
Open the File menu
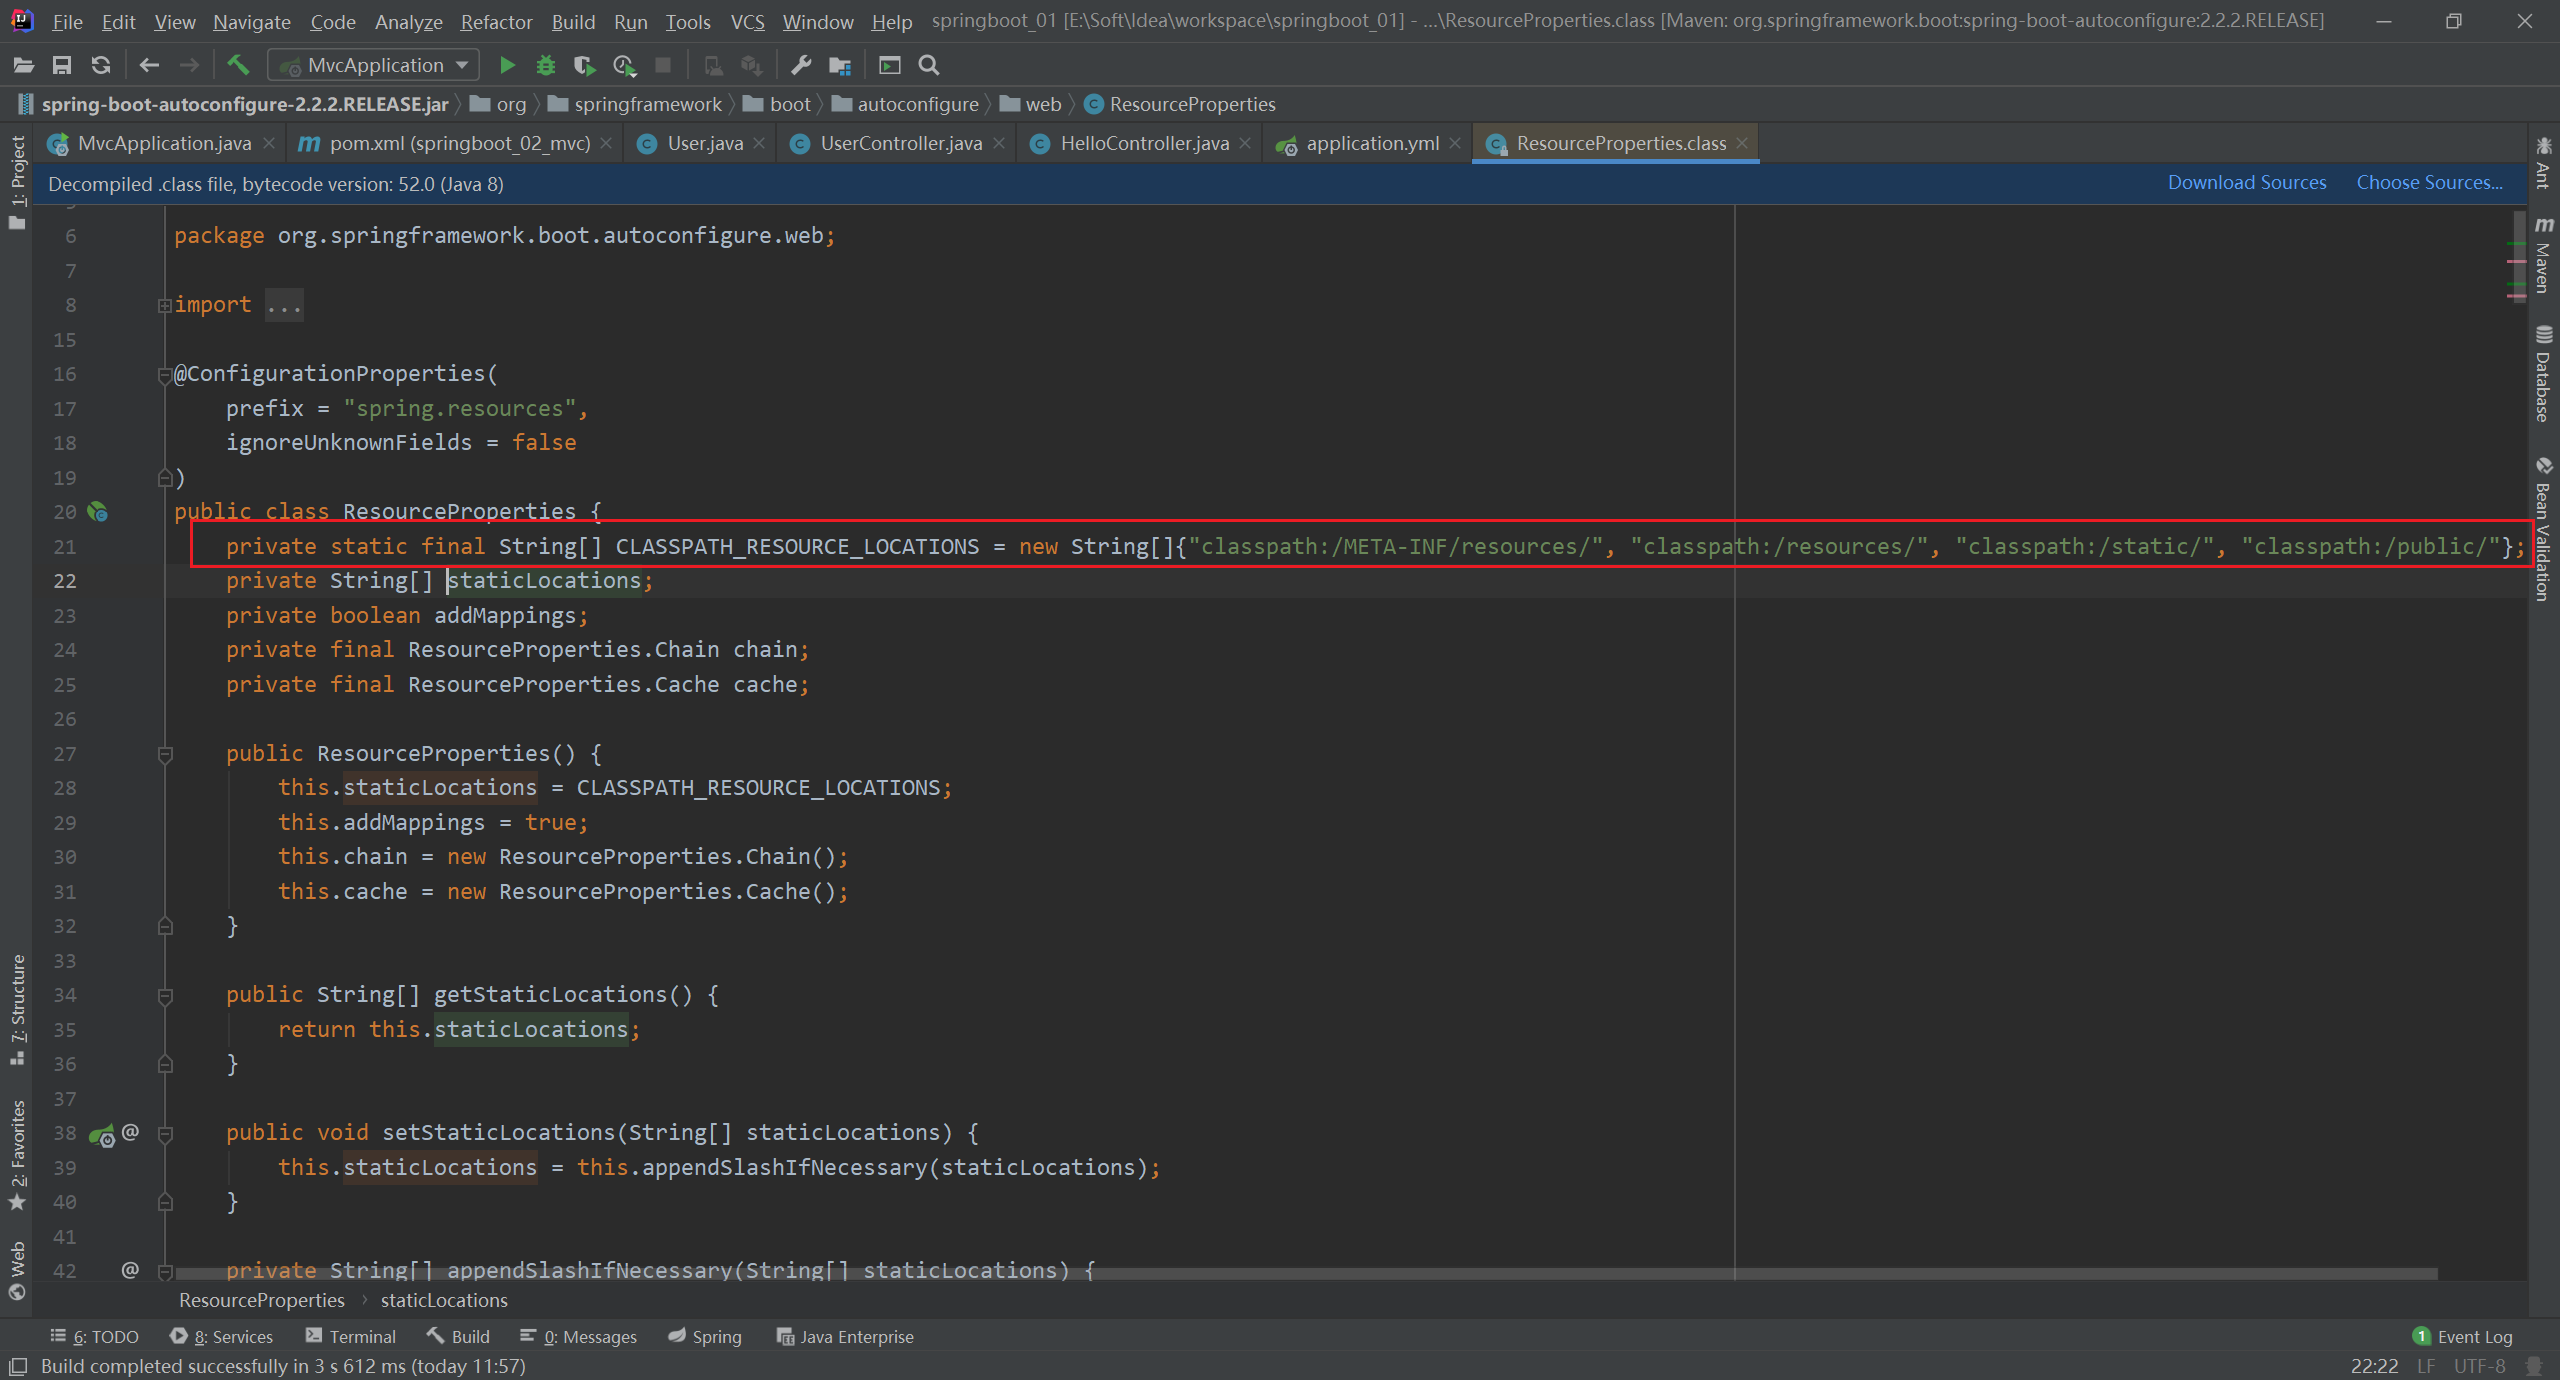(67, 21)
